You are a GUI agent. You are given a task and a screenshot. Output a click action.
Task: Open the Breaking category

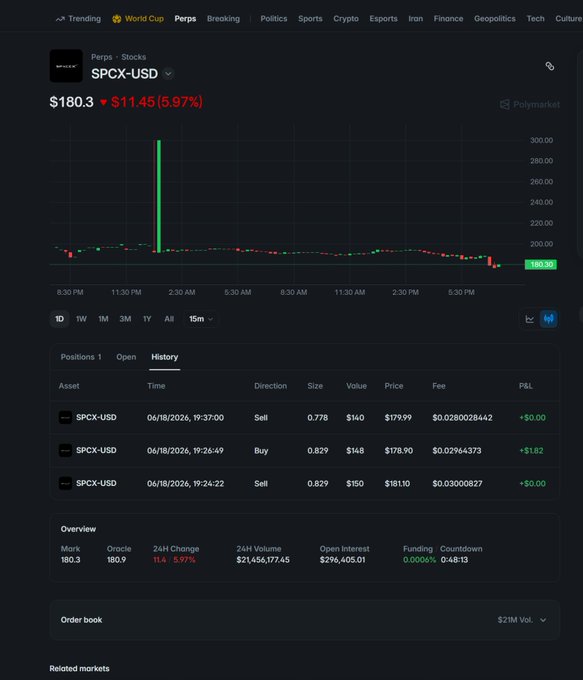click(x=223, y=19)
